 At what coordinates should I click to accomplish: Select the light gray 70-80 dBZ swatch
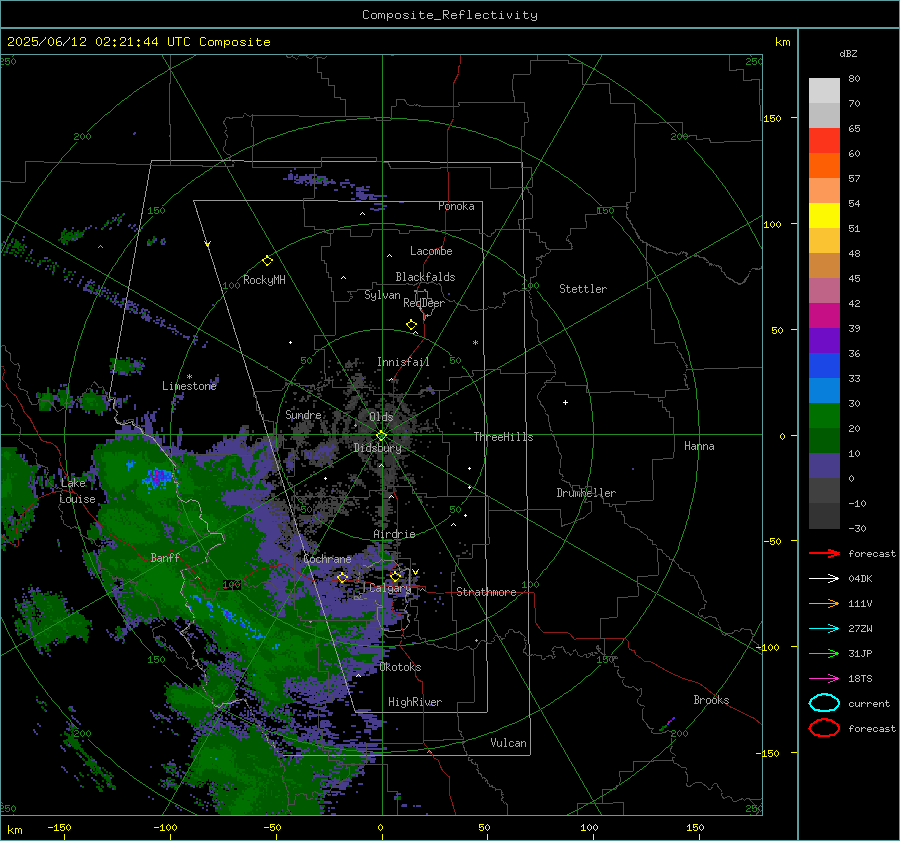824,91
